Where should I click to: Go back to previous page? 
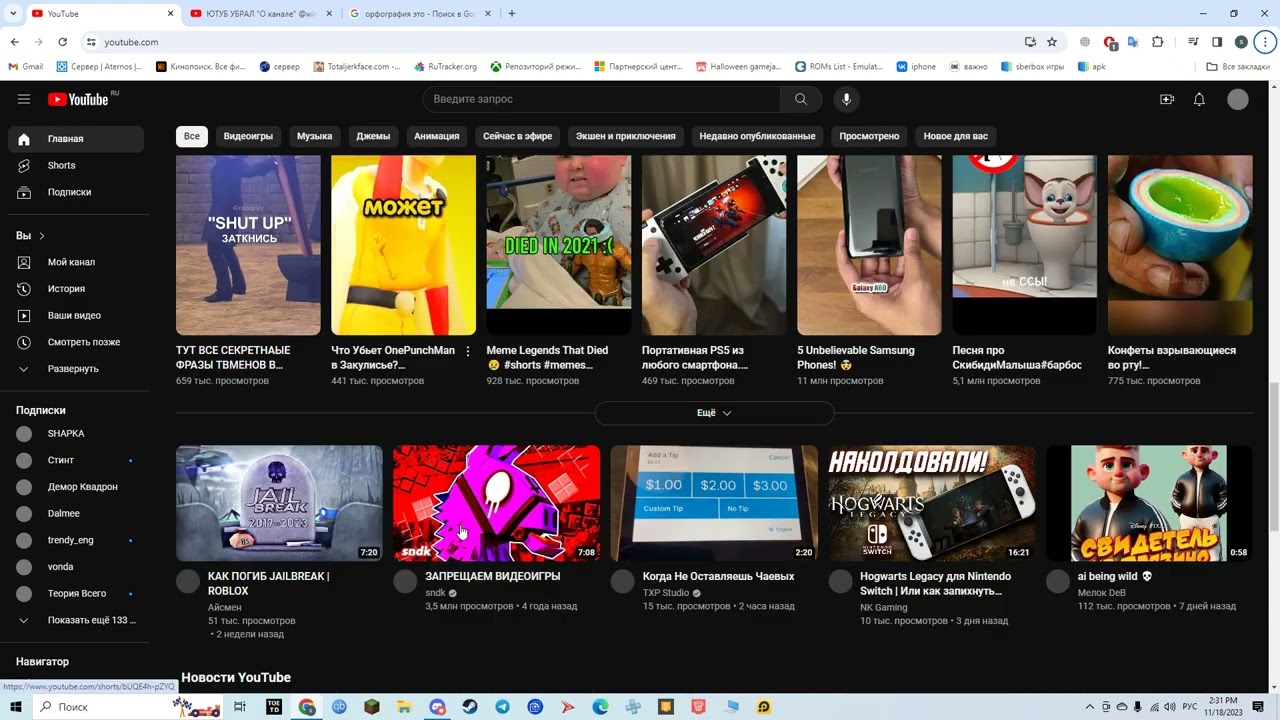click(15, 42)
